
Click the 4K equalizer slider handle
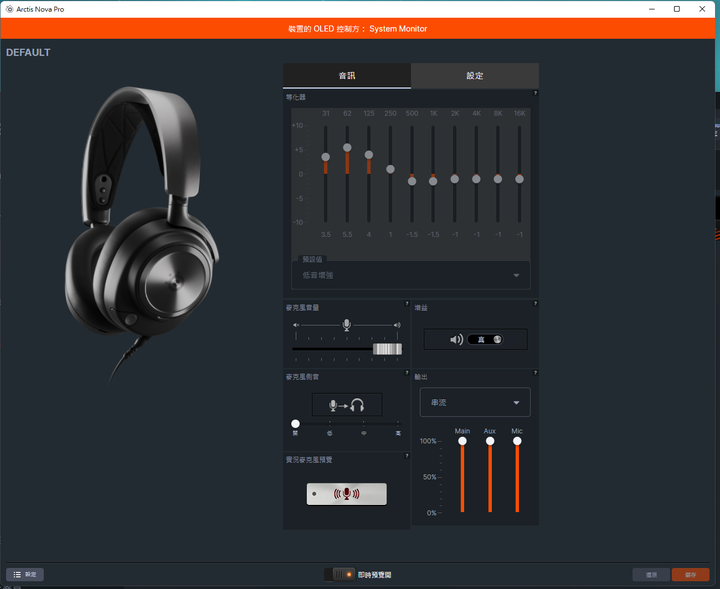[476, 179]
